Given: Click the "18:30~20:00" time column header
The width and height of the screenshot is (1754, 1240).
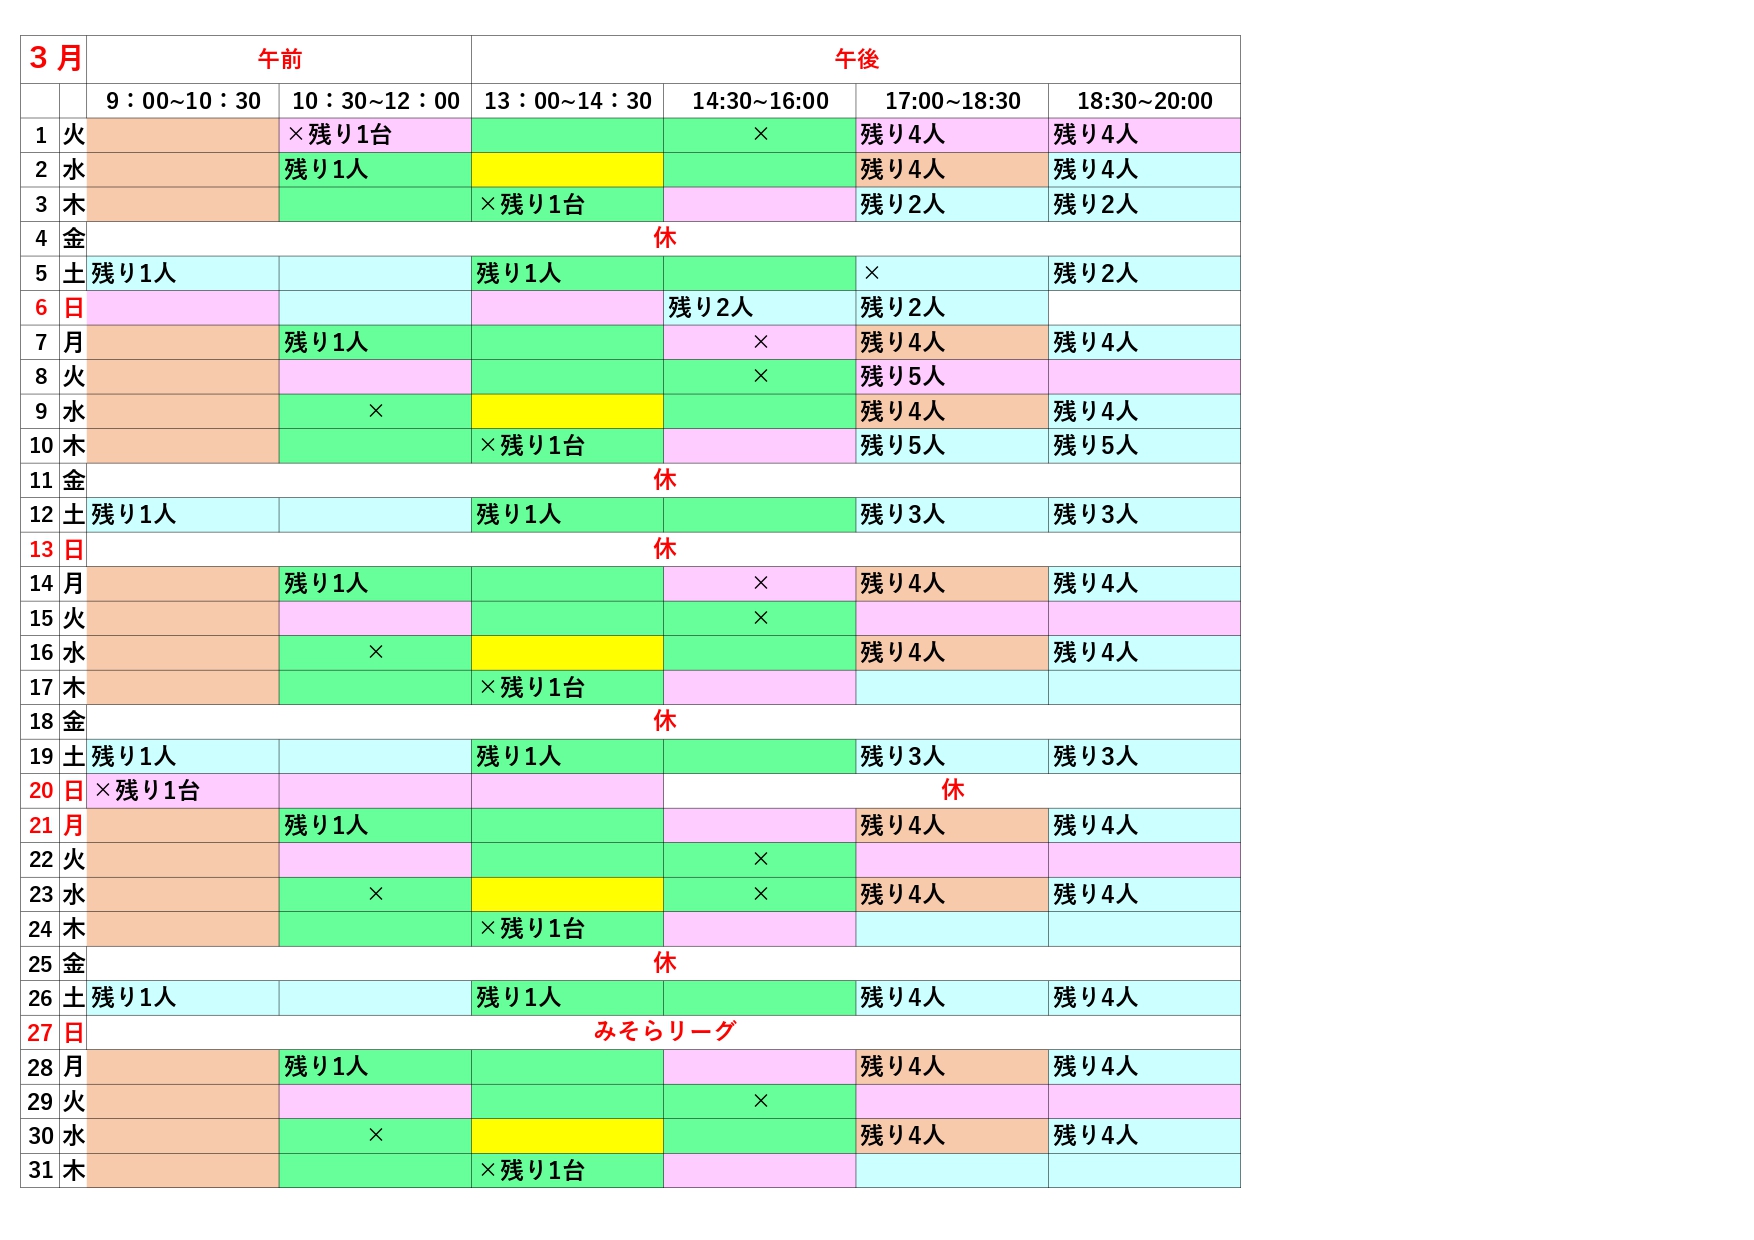Looking at the screenshot, I should pyautogui.click(x=1144, y=101).
